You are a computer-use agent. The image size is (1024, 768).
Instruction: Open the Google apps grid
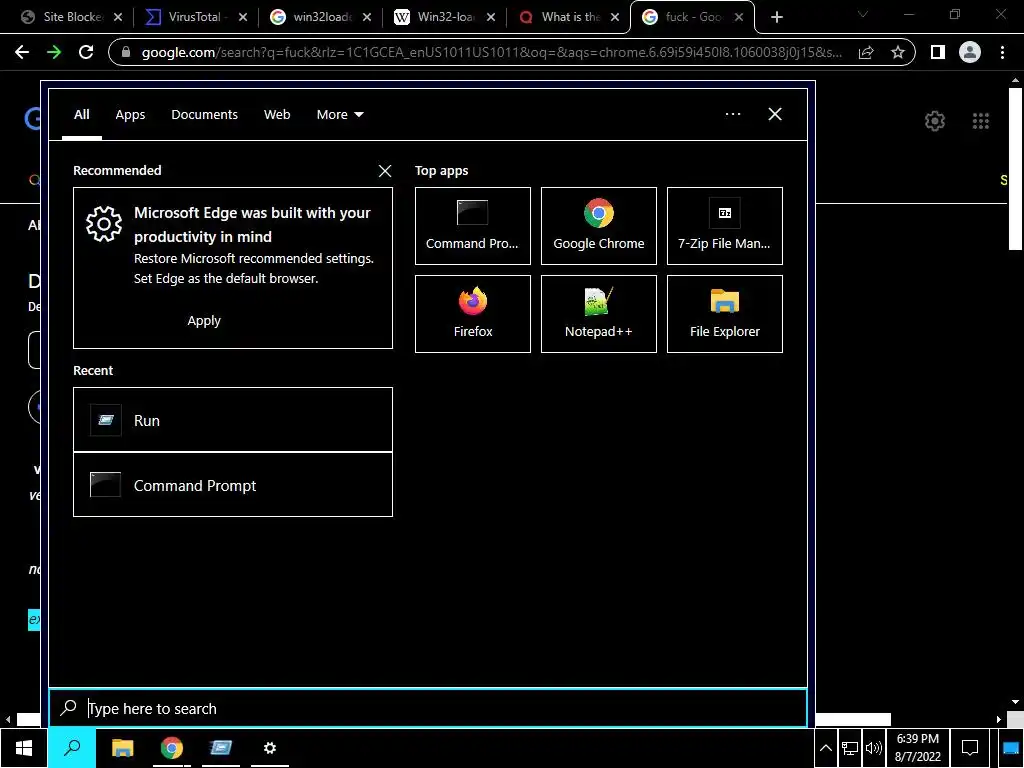980,121
